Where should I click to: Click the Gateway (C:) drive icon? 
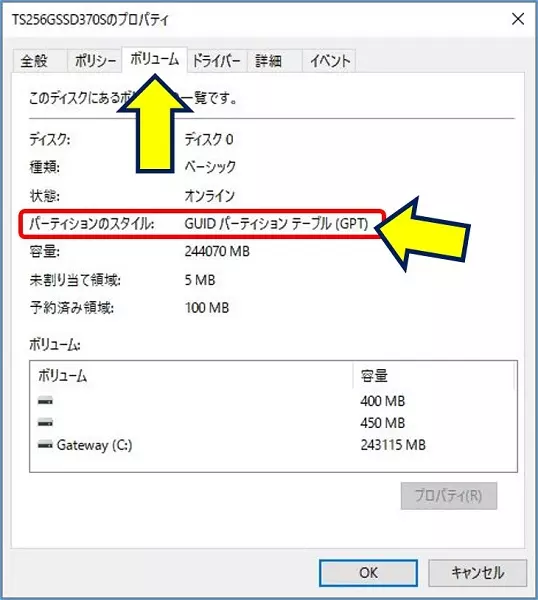(x=45, y=445)
